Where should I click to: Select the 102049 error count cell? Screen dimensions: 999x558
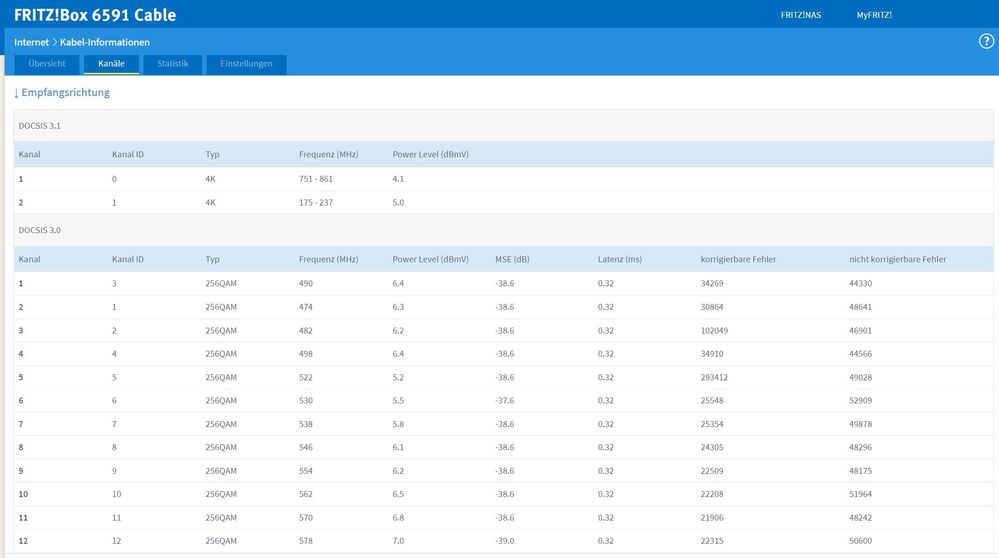click(716, 330)
